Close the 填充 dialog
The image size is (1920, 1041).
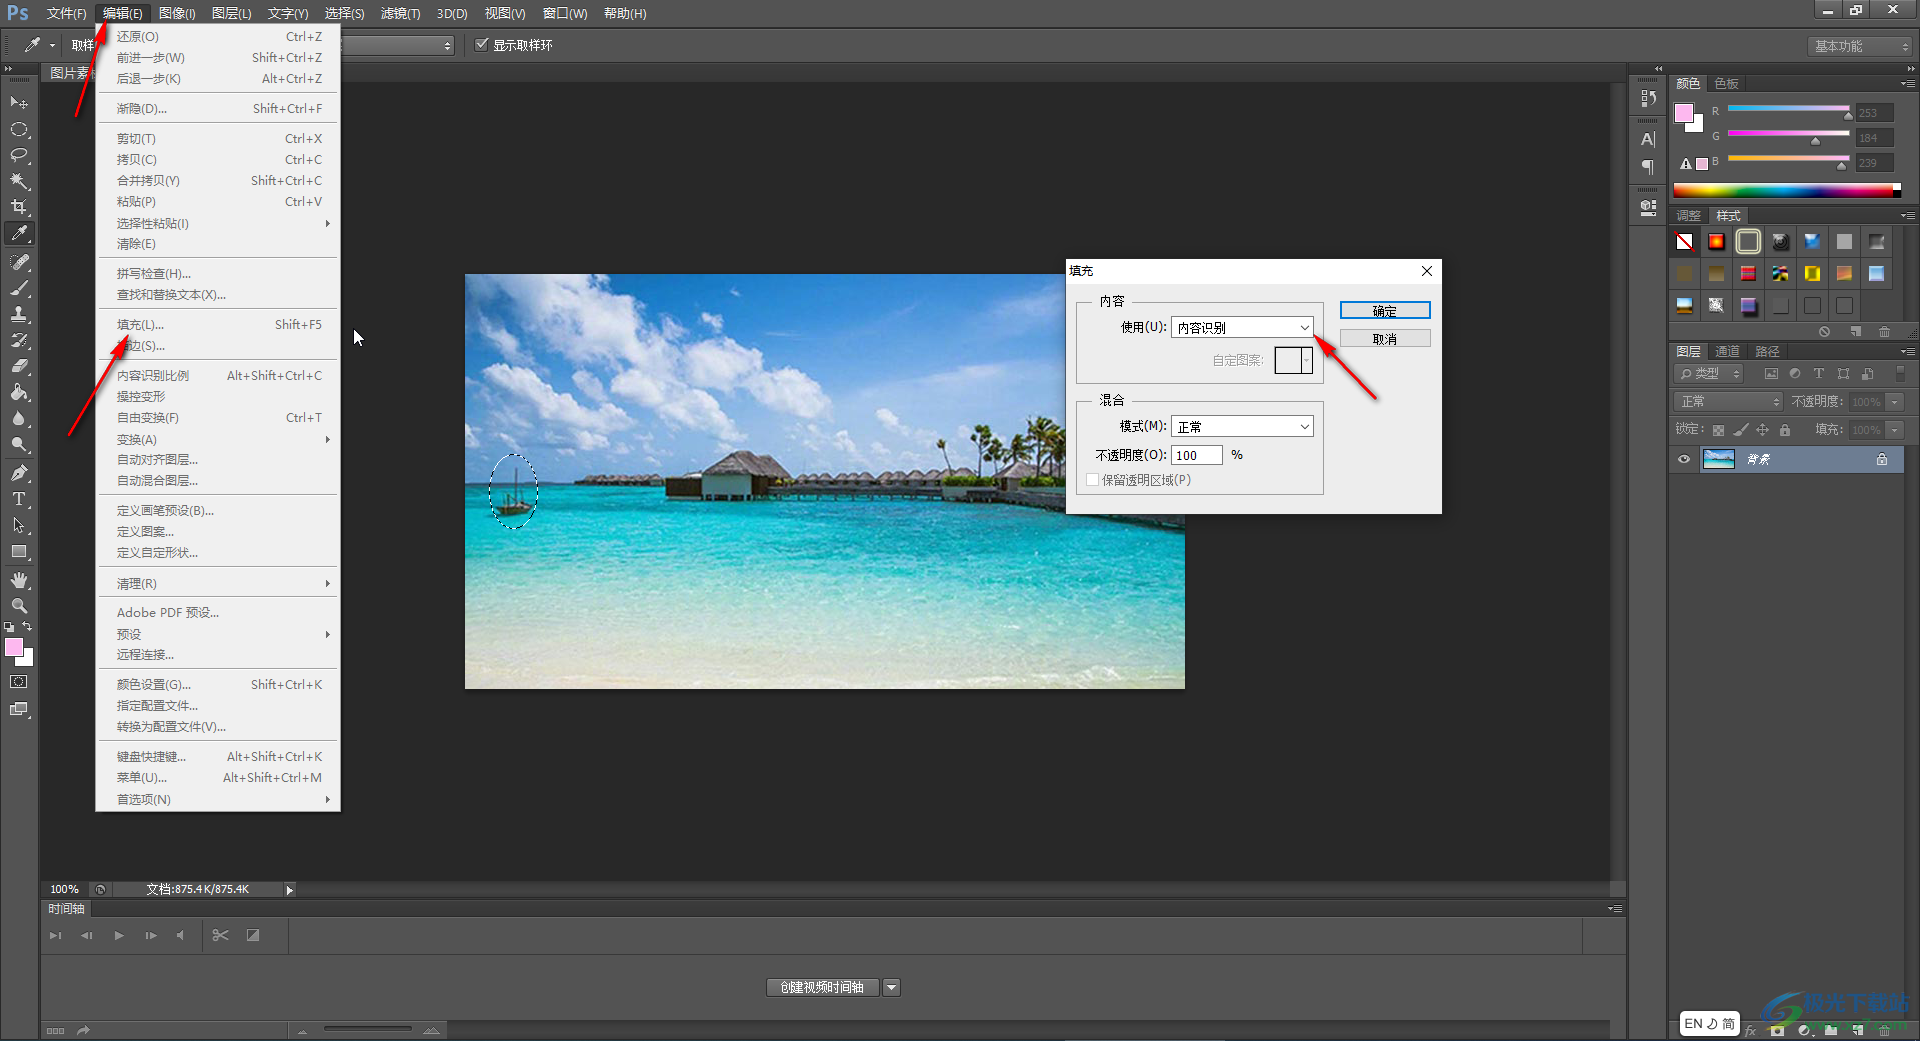click(x=1427, y=271)
